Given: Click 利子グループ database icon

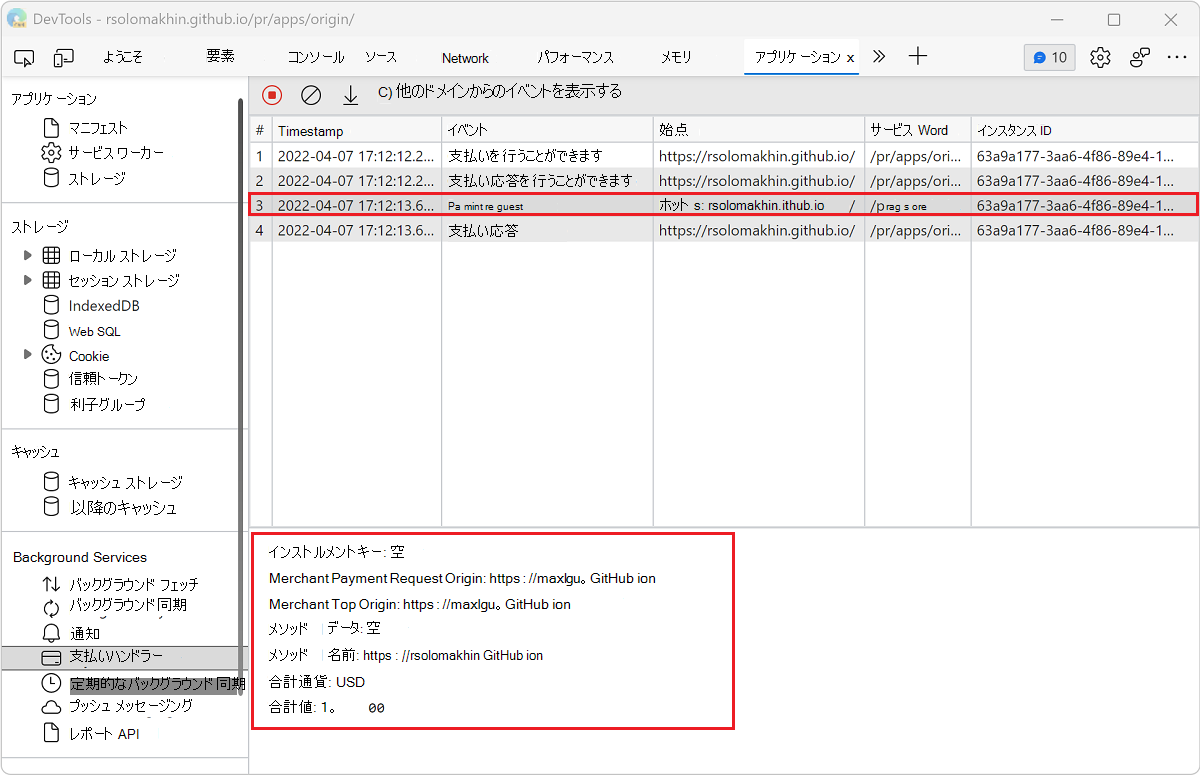Looking at the screenshot, I should pos(51,404).
